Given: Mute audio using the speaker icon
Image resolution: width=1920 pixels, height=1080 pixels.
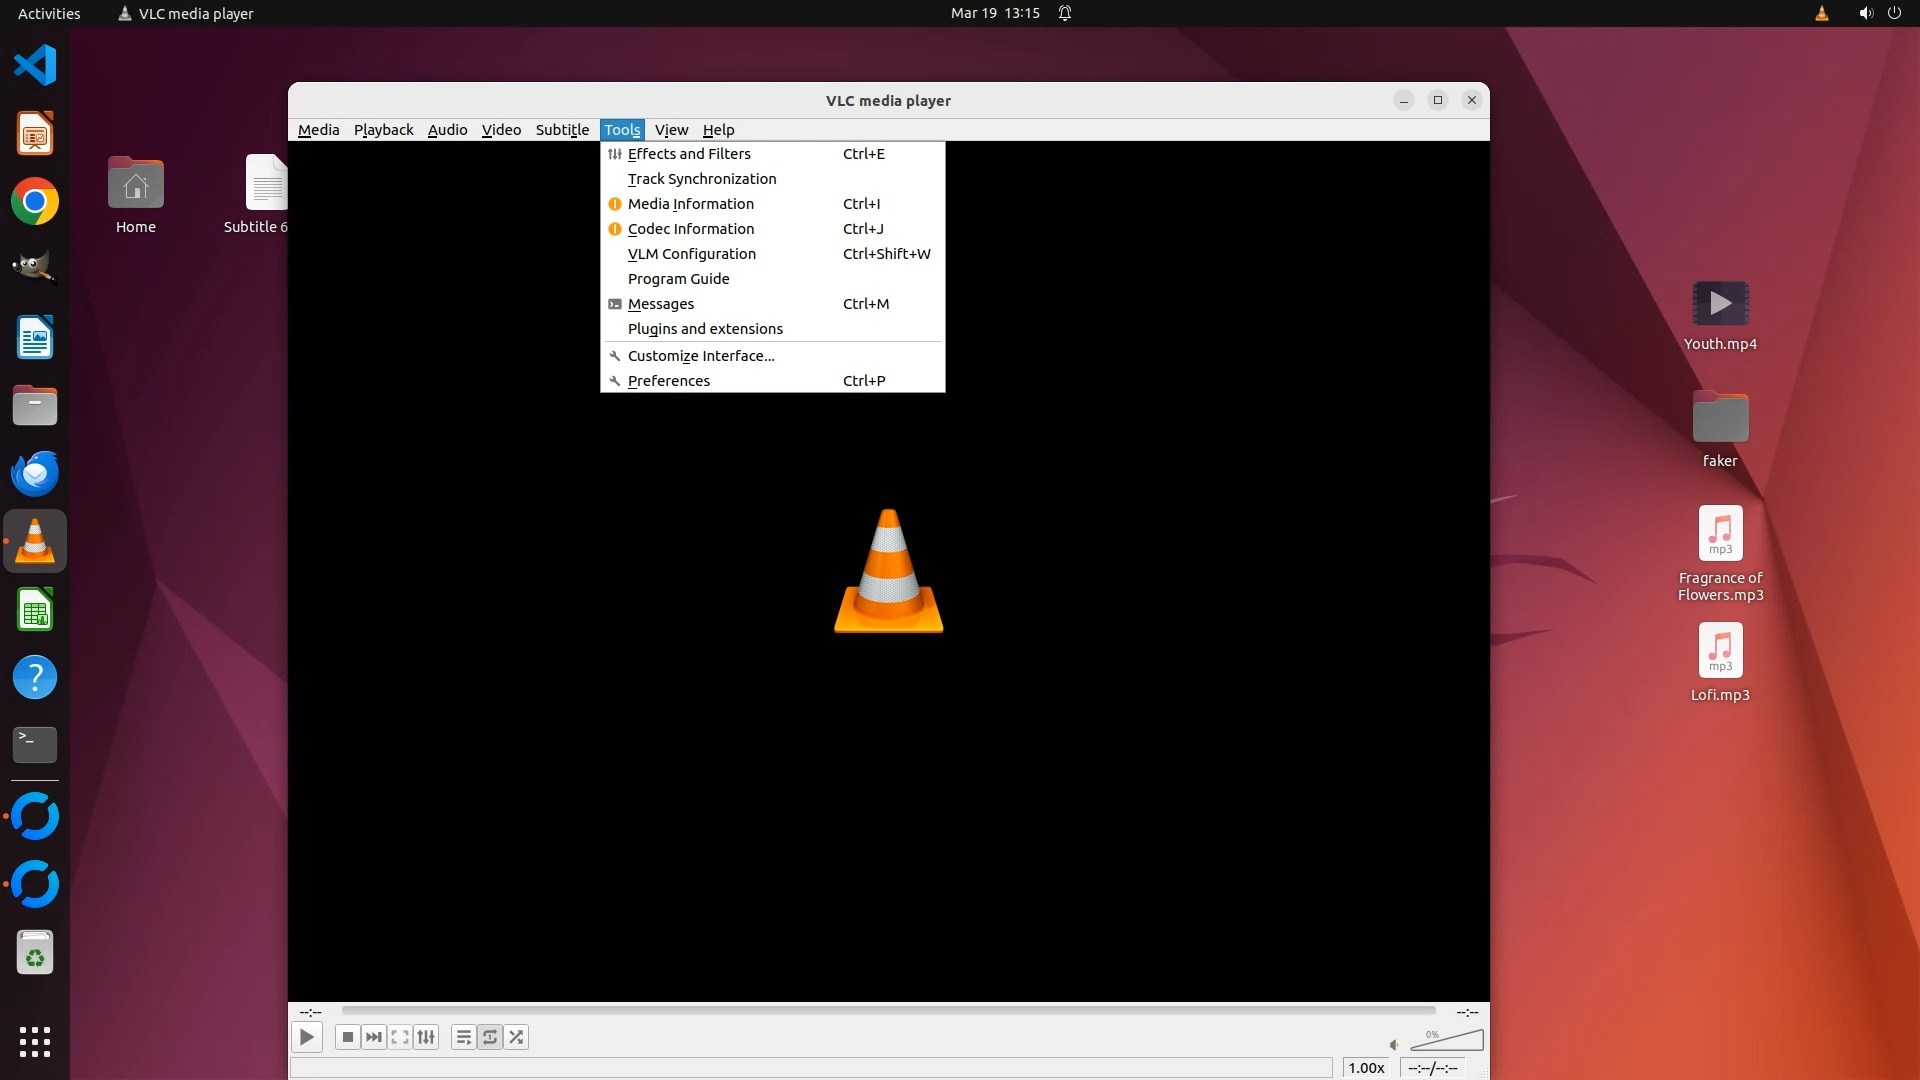Looking at the screenshot, I should (x=1394, y=1045).
